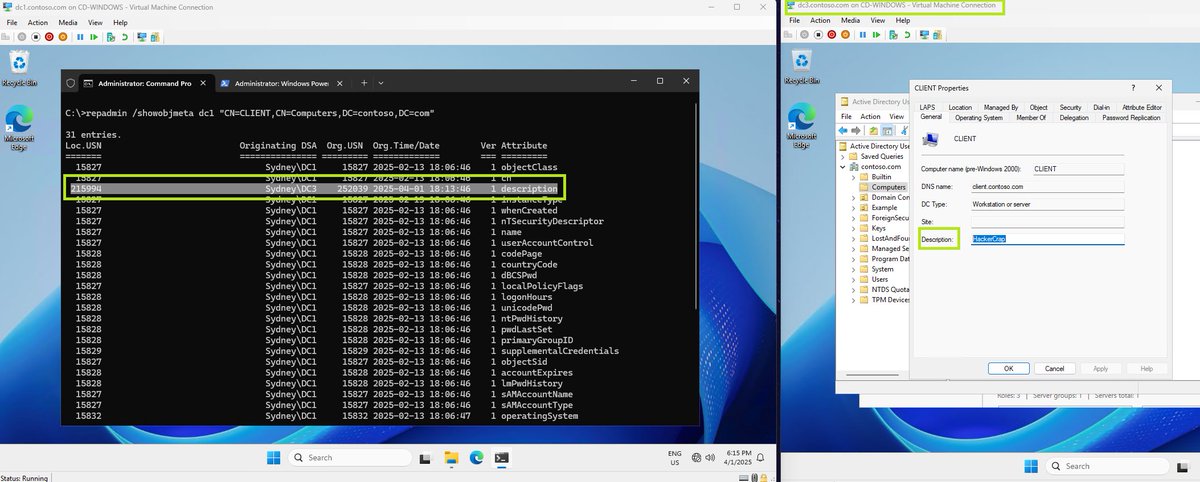Click the volume icon in dc1 system tray
Screen dimensions: 1200x482
[x=710, y=457]
